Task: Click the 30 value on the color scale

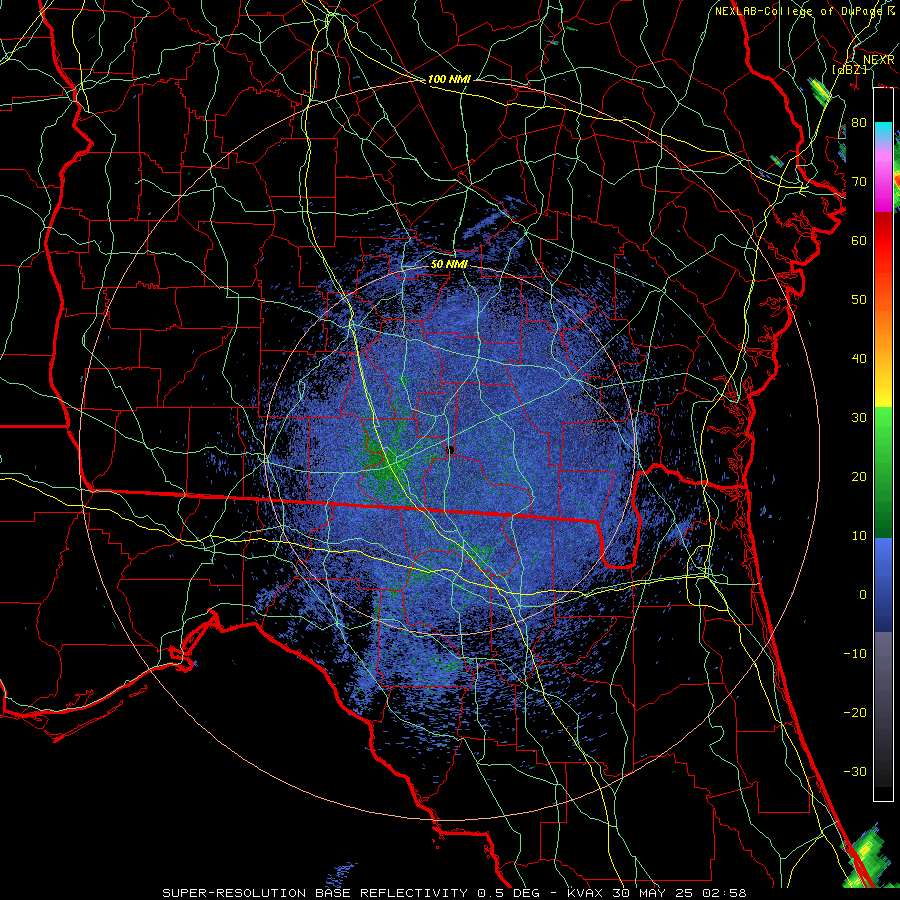Action: (859, 418)
